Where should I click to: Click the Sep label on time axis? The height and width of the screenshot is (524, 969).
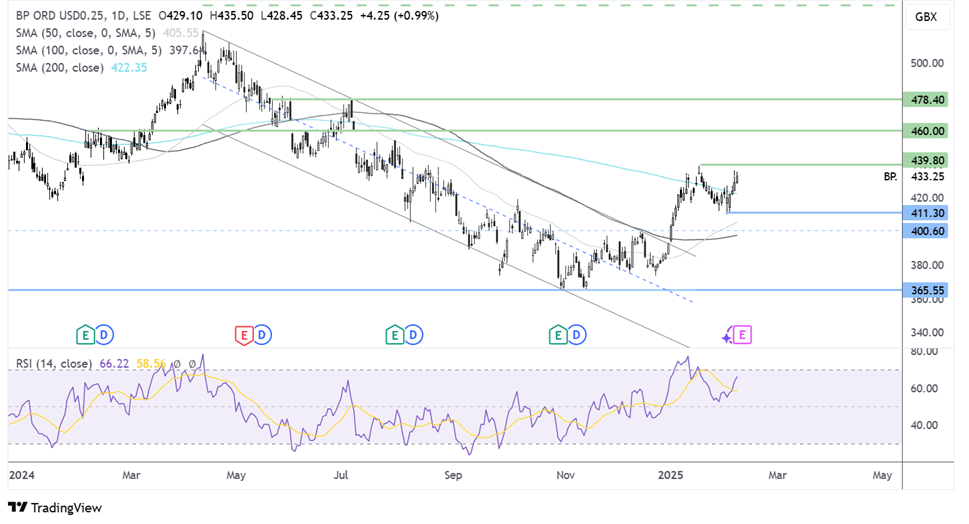453,475
